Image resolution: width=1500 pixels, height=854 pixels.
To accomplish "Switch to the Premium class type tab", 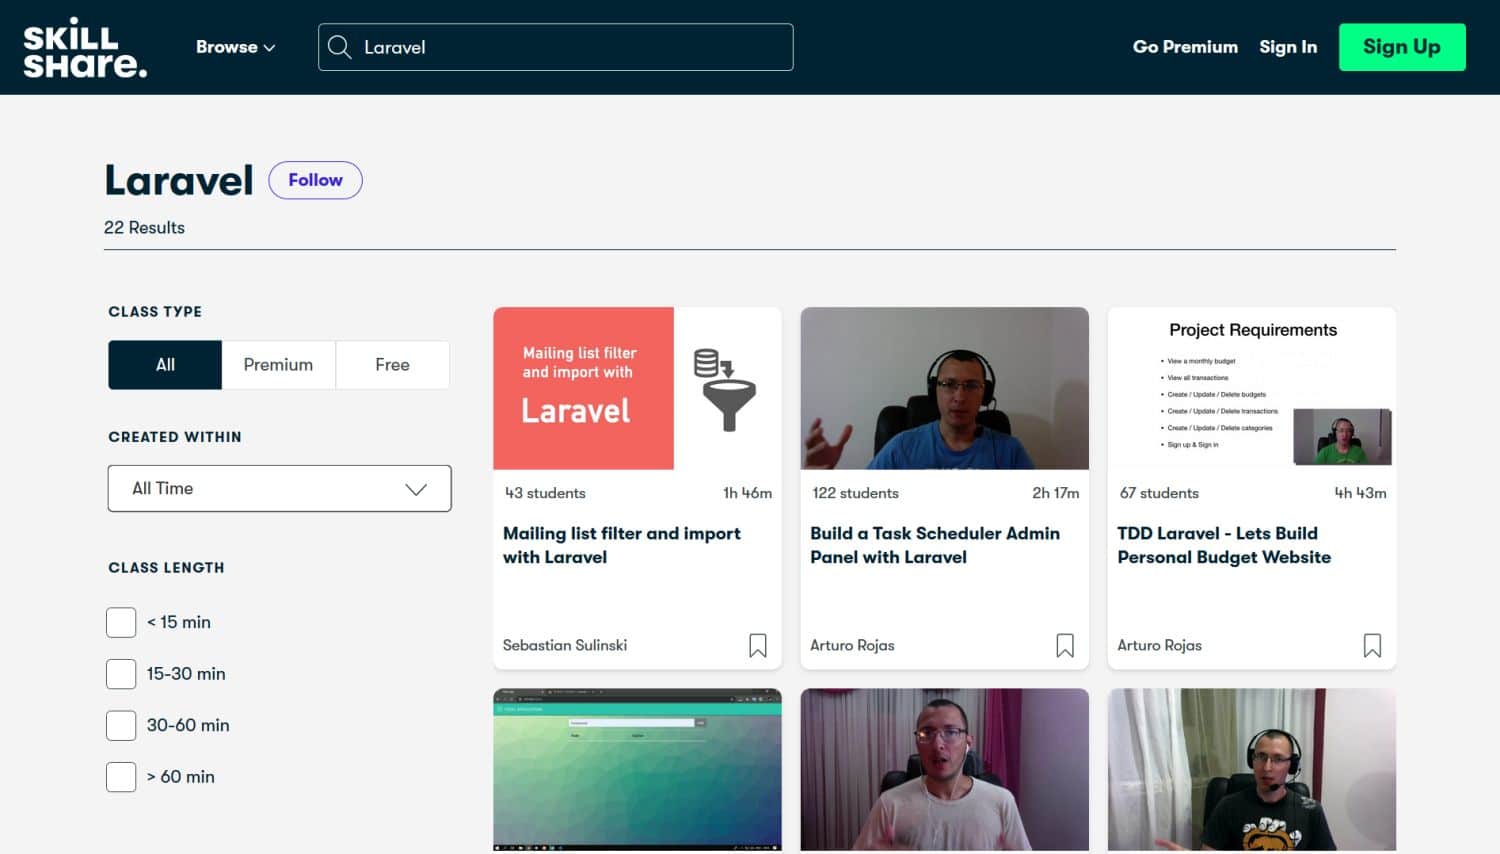I will pos(278,364).
